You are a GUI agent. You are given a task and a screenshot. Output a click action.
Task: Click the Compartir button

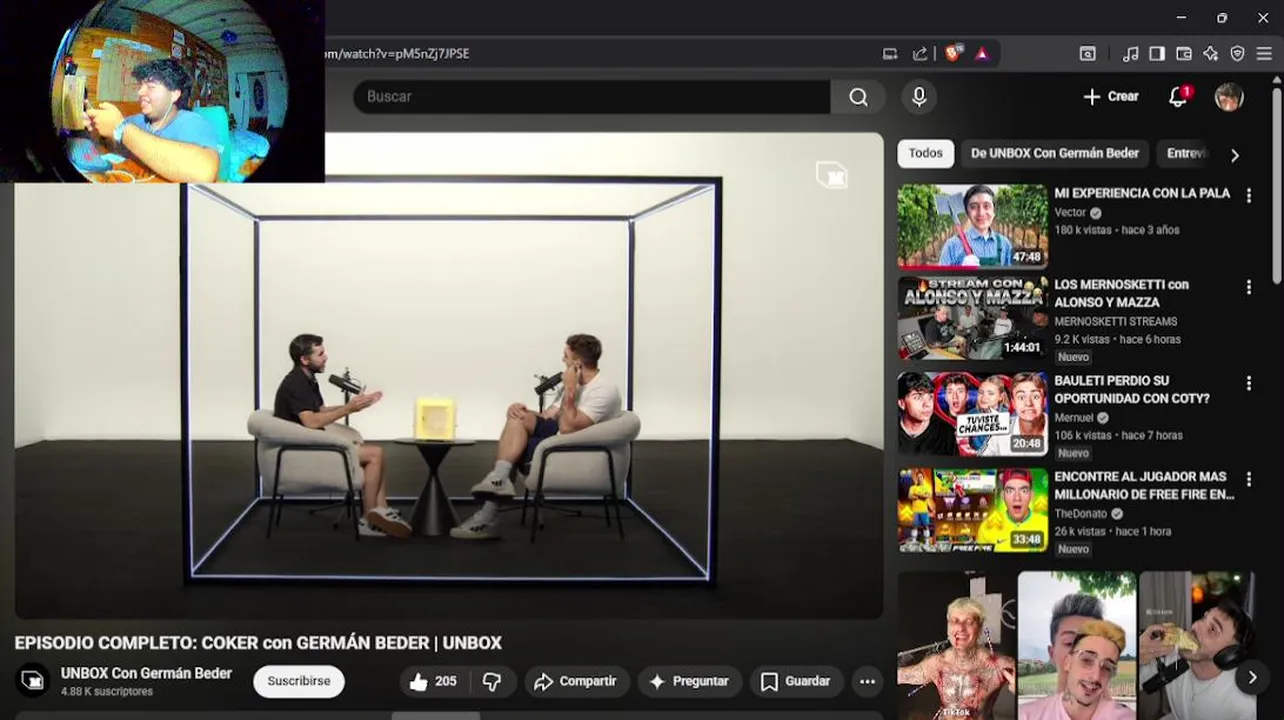[x=577, y=681]
